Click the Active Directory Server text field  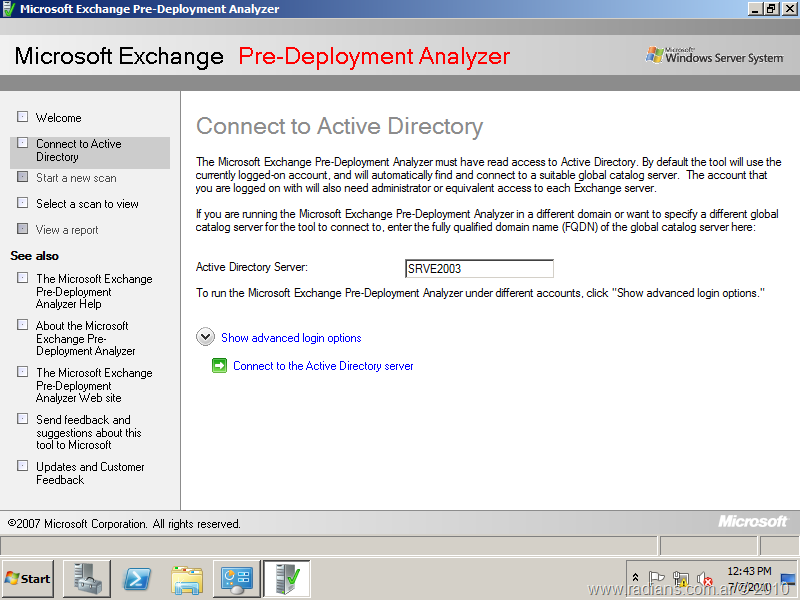478,268
